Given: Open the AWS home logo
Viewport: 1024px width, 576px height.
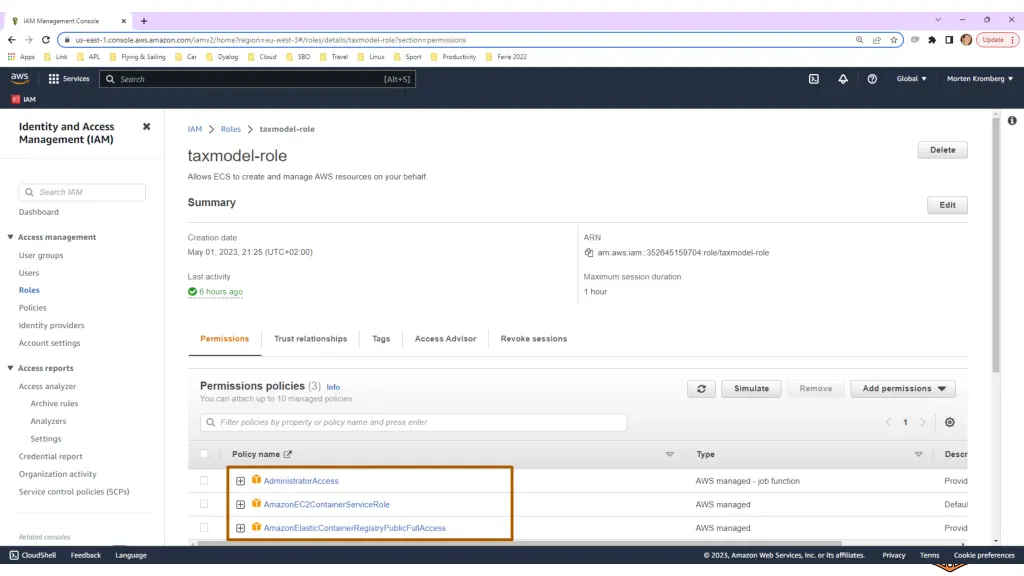Looking at the screenshot, I should [x=20, y=78].
